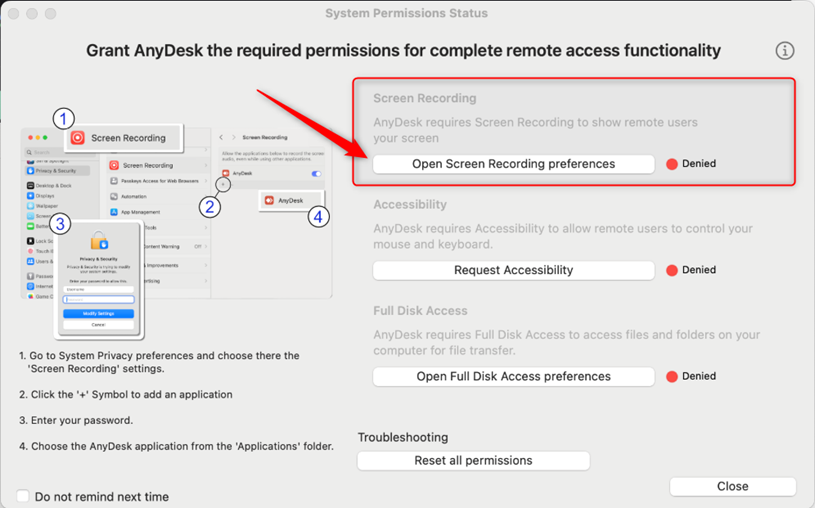
Task: Close the System Permissions Status dialog
Action: pyautogui.click(x=733, y=486)
